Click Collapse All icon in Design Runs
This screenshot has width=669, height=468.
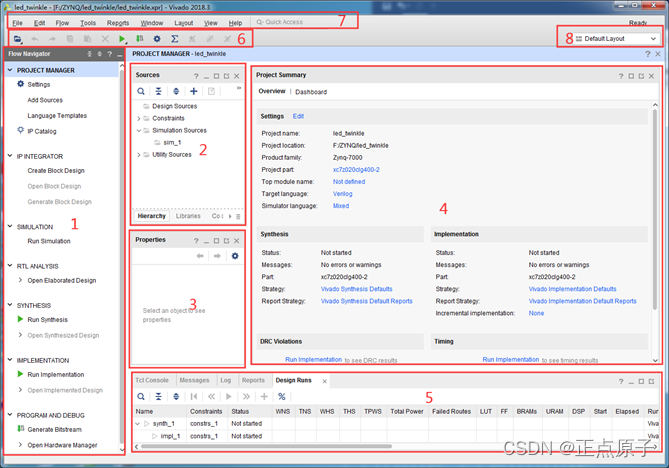click(x=158, y=397)
